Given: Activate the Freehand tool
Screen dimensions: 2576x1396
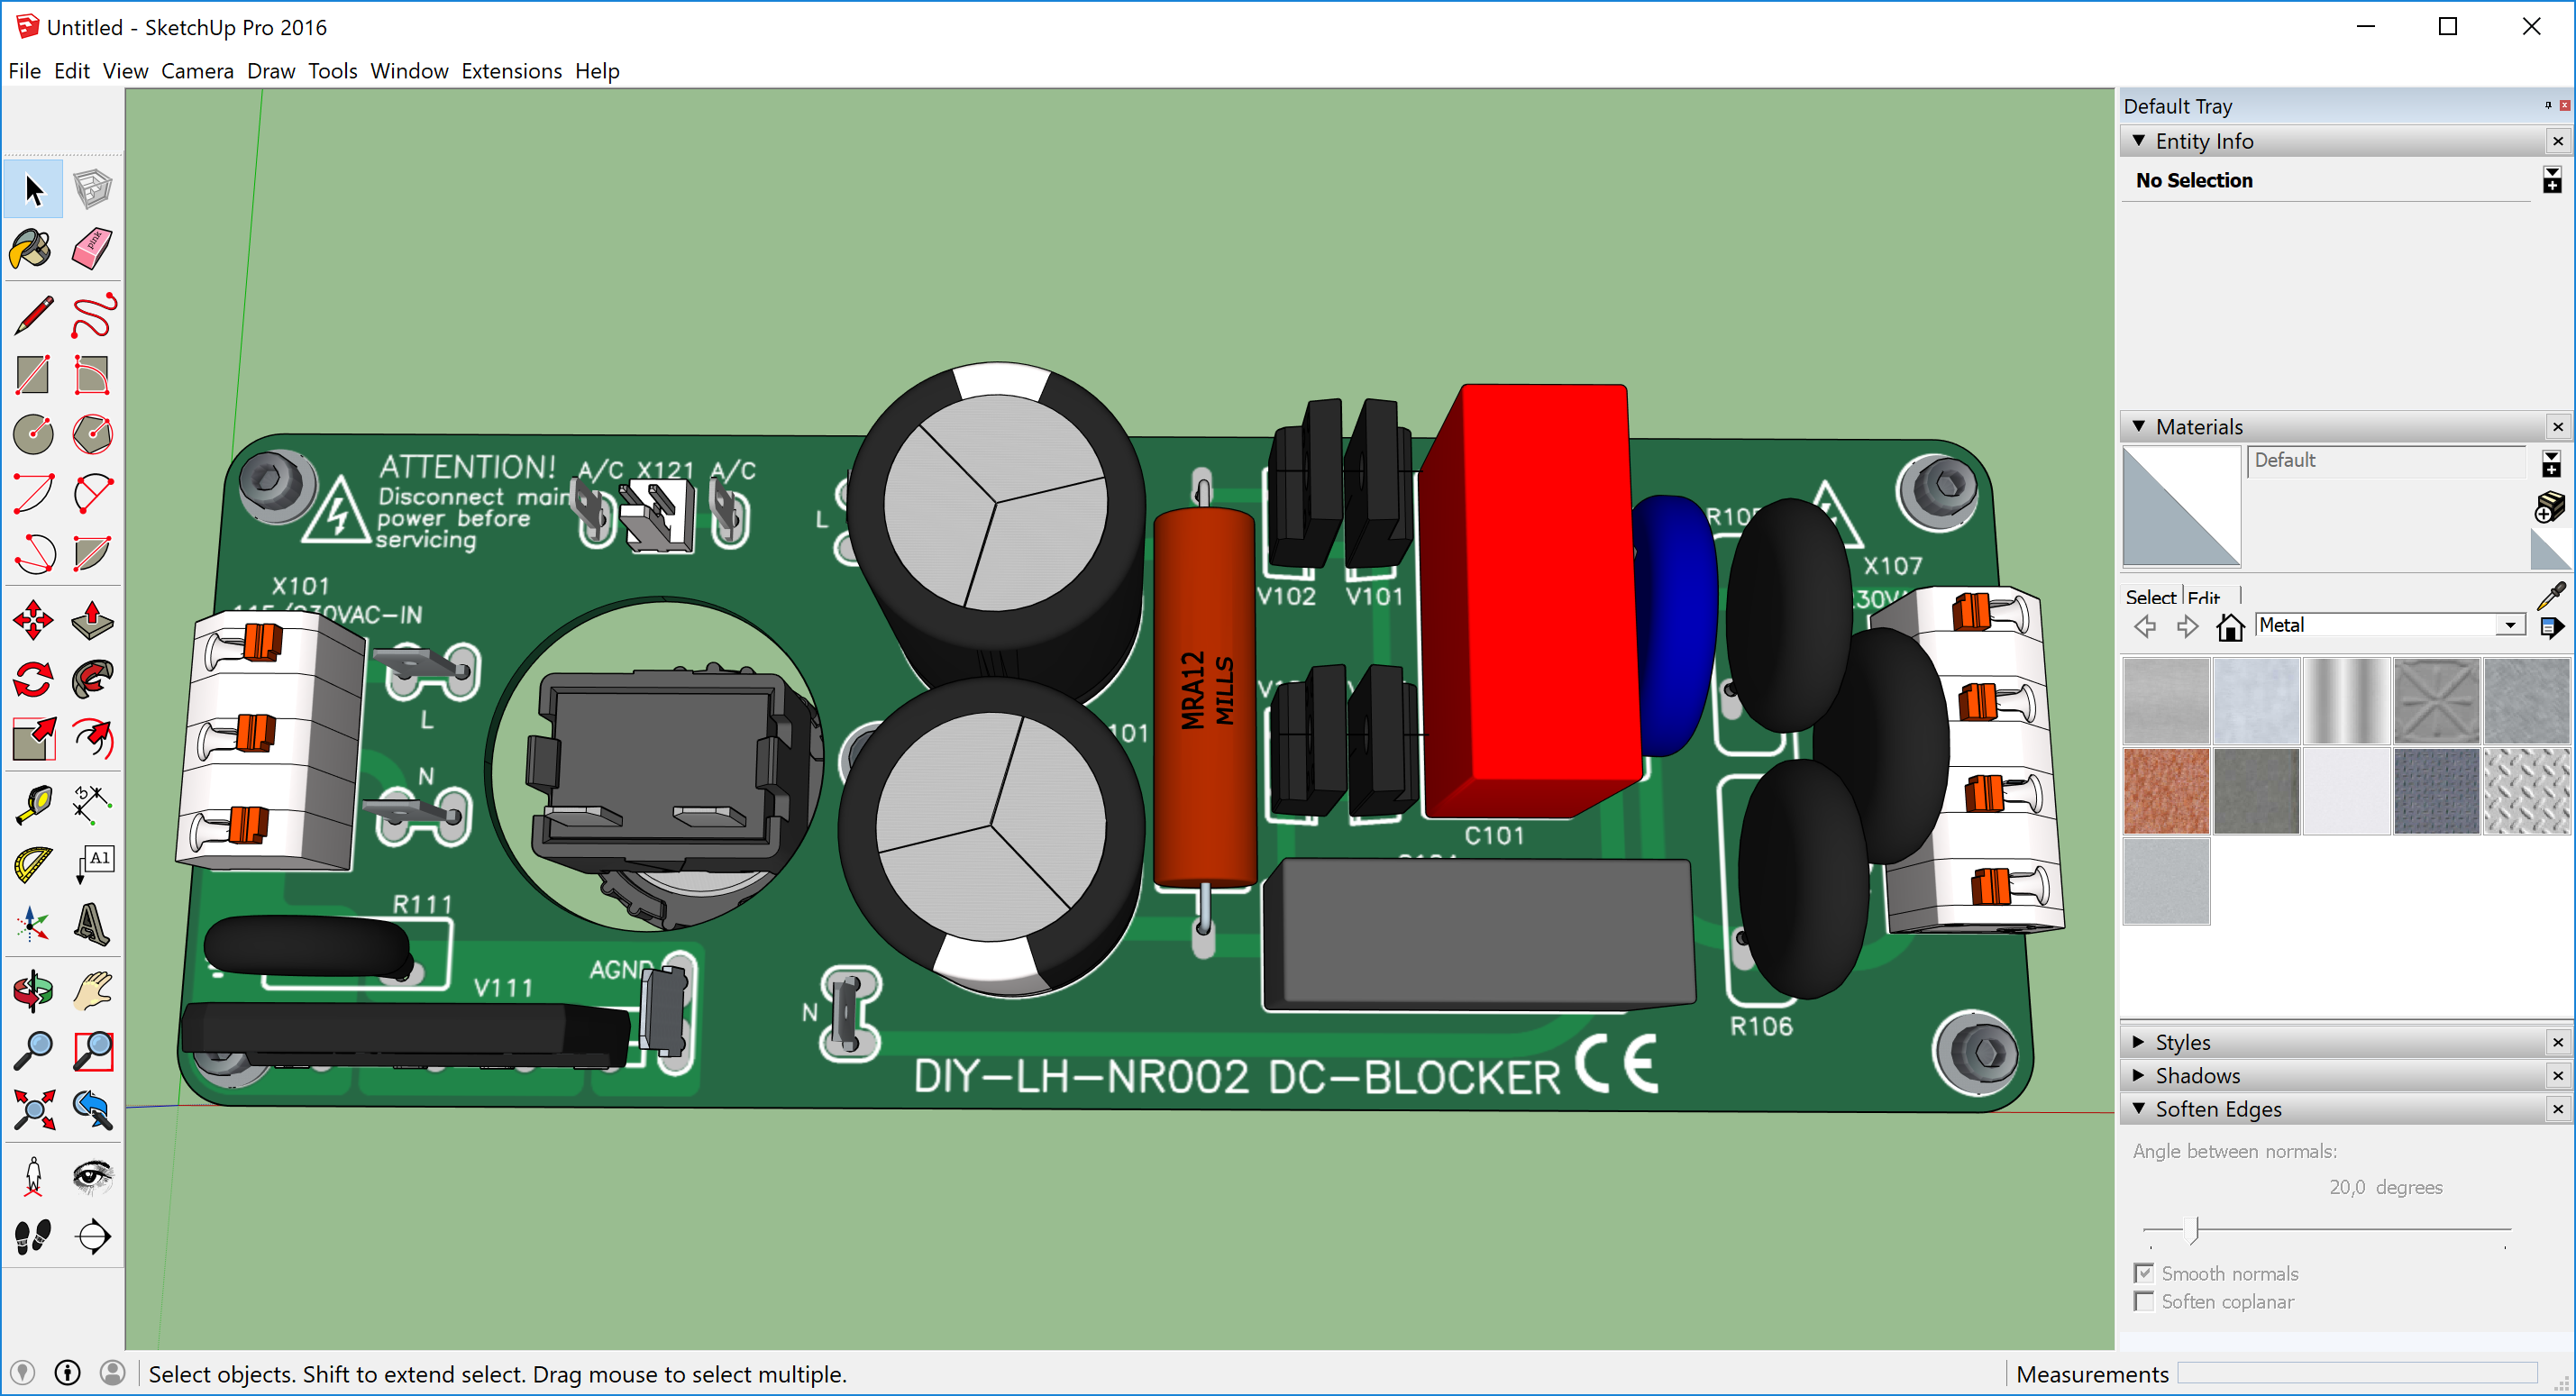Looking at the screenshot, I should coord(92,316).
